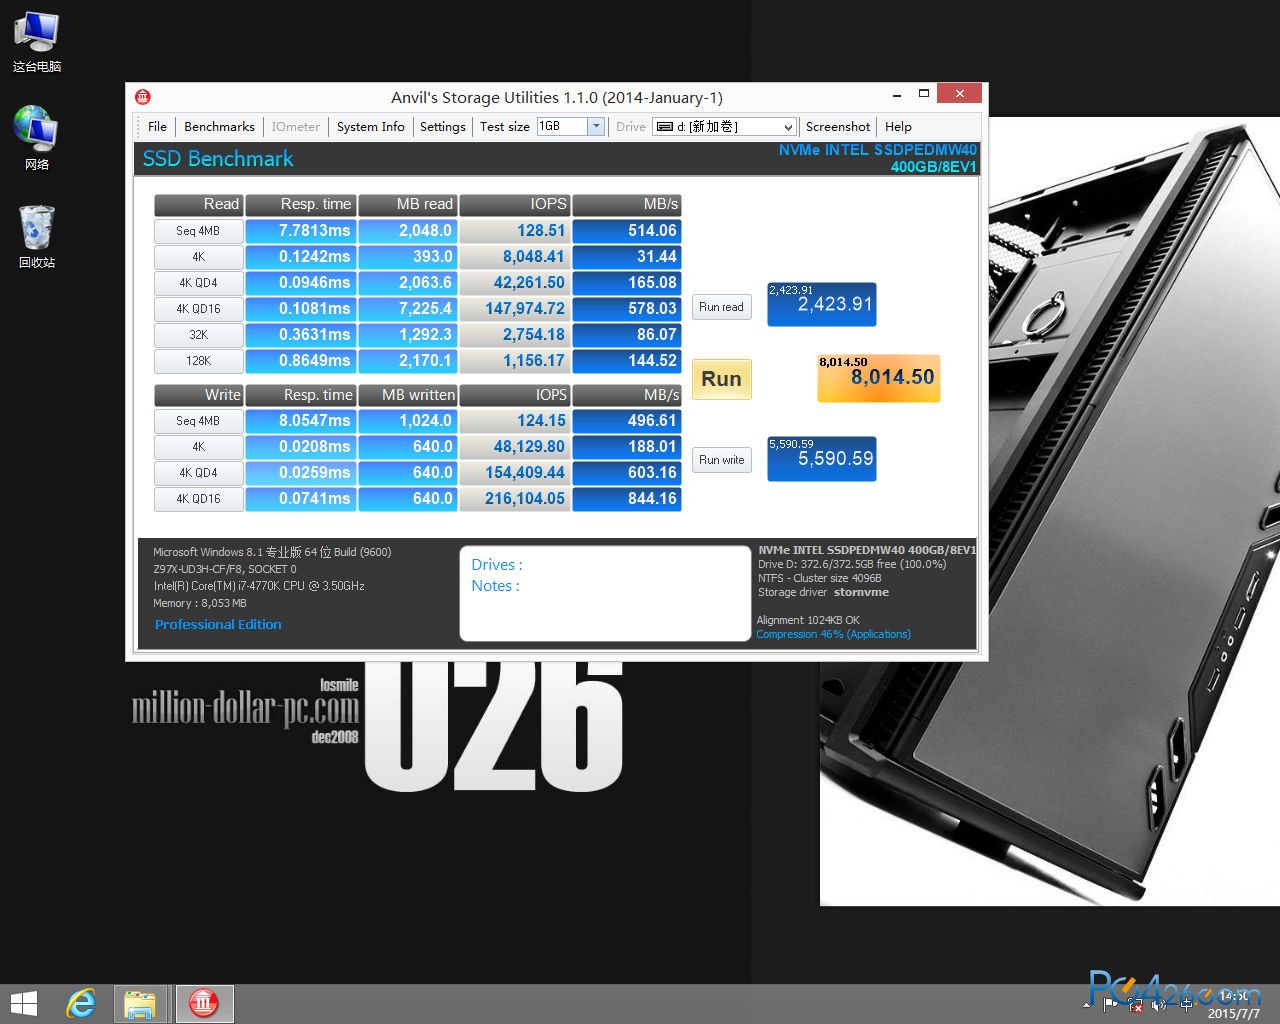1280x1024 pixels.
Task: Click the write 4K QD16 test button
Action: point(198,499)
